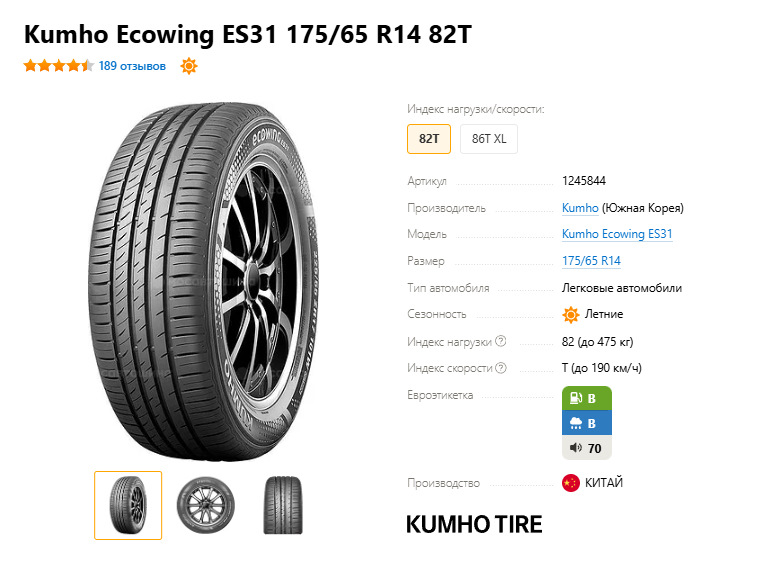Open the Kumho manufacturer link
The height and width of the screenshot is (566, 775).
[580, 208]
